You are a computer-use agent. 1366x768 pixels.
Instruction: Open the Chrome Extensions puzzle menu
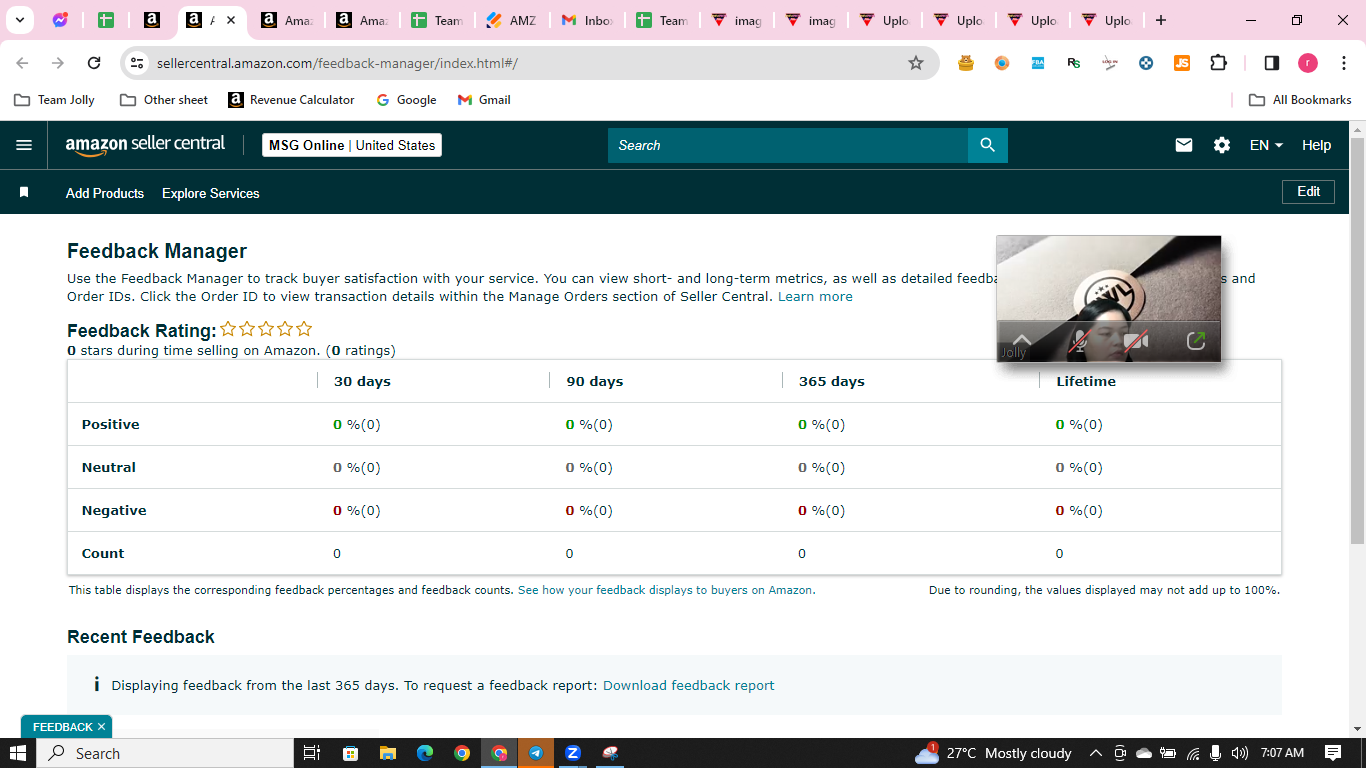pyautogui.click(x=1218, y=63)
